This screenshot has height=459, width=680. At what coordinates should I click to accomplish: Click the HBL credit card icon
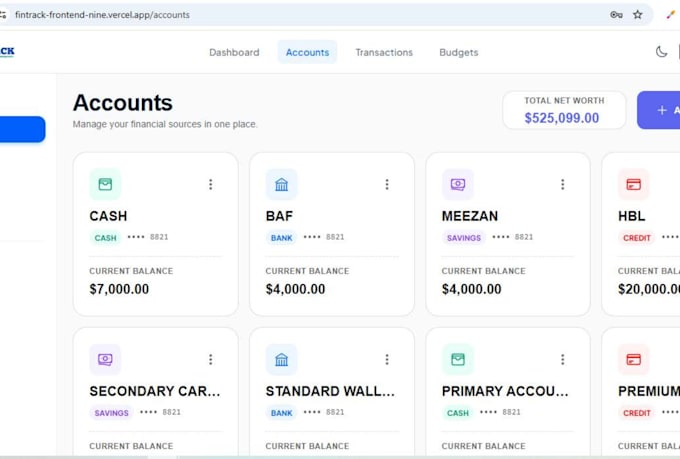[x=634, y=184]
